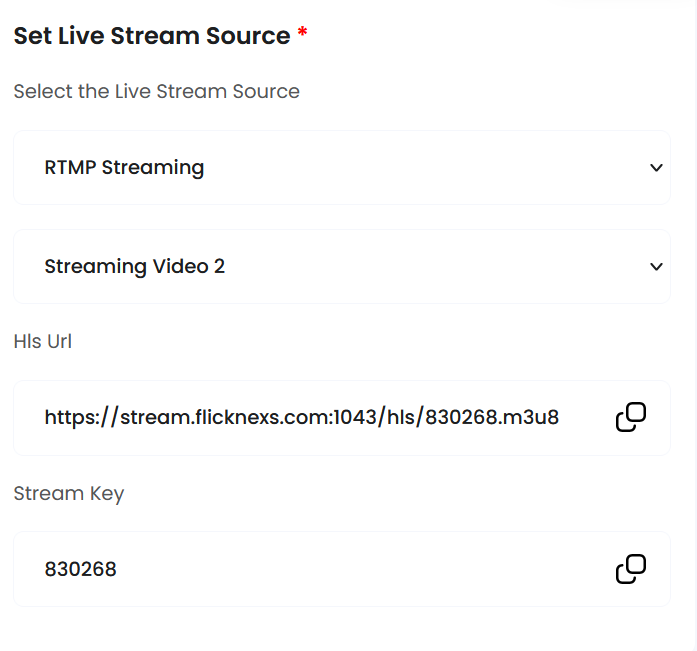Click the word "Source" in the bold heading

coord(244,36)
